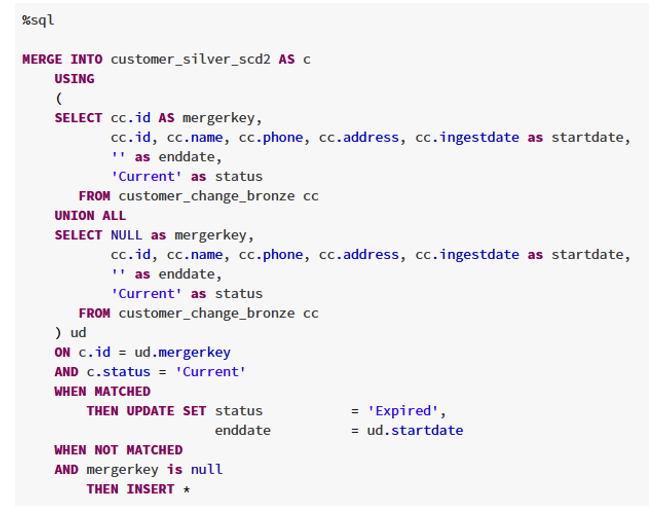Select the MERGE INTO keywords
659x513 pixels.
coord(62,59)
